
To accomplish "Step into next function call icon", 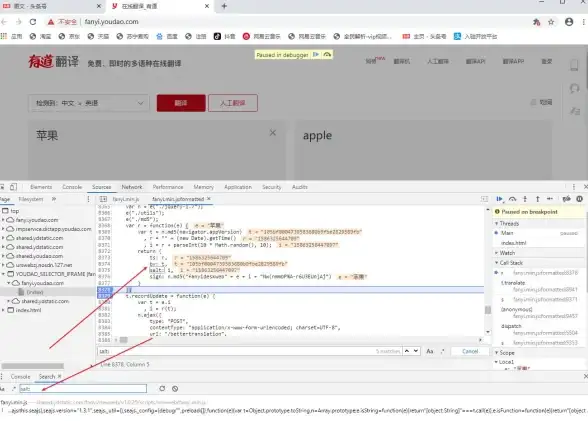I will (x=525, y=199).
